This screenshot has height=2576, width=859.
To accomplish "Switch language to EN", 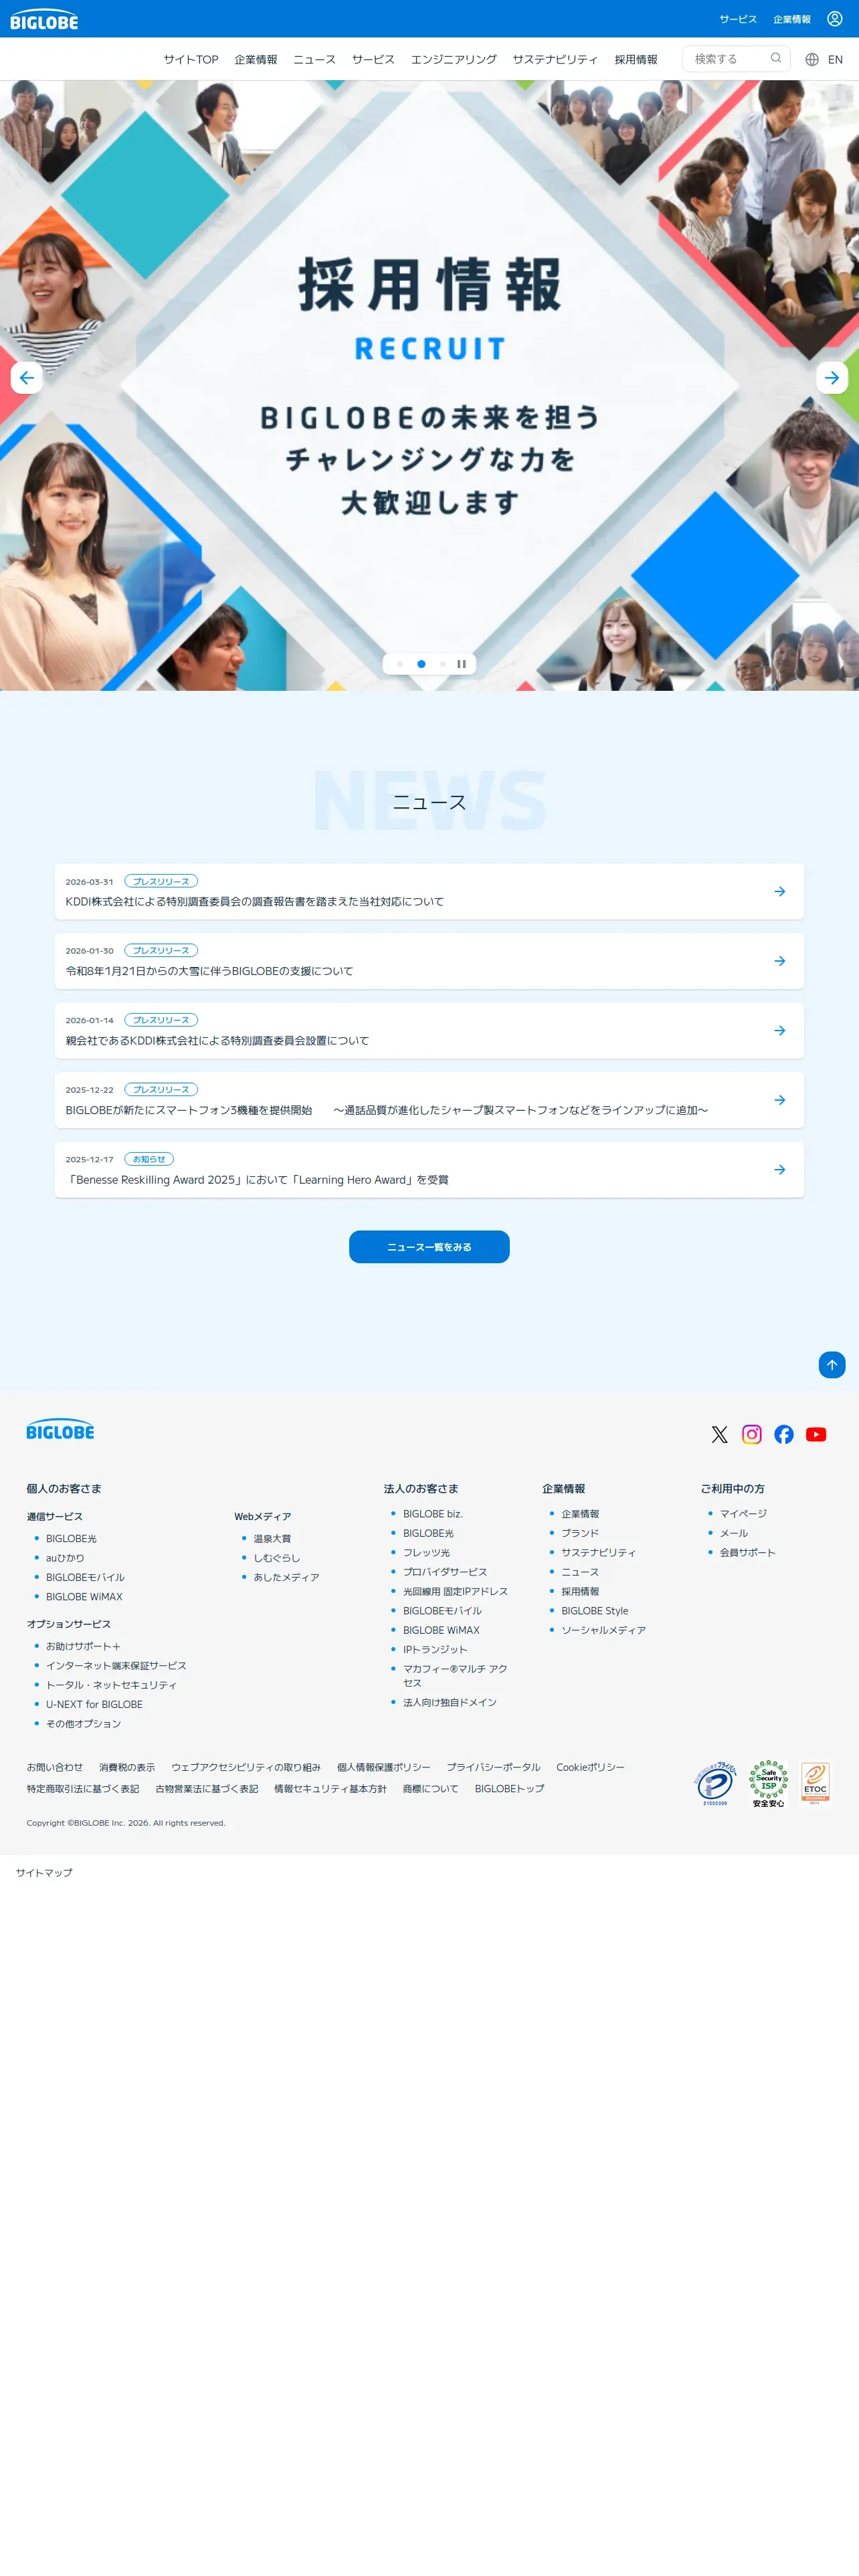I will tap(835, 59).
